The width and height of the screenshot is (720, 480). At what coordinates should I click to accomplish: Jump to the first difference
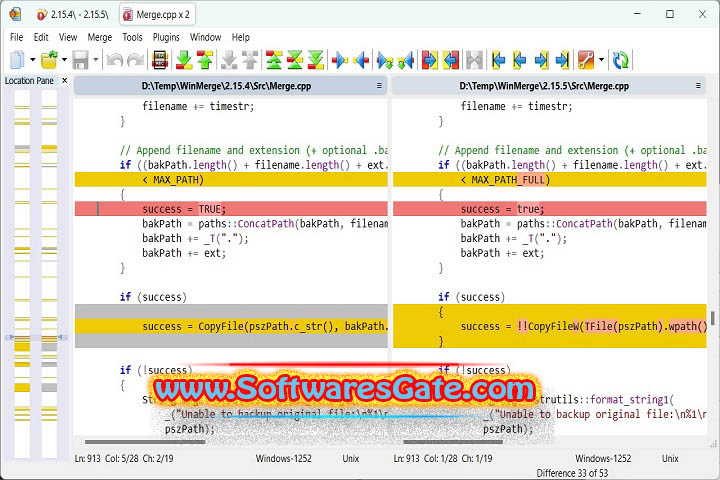(274, 60)
